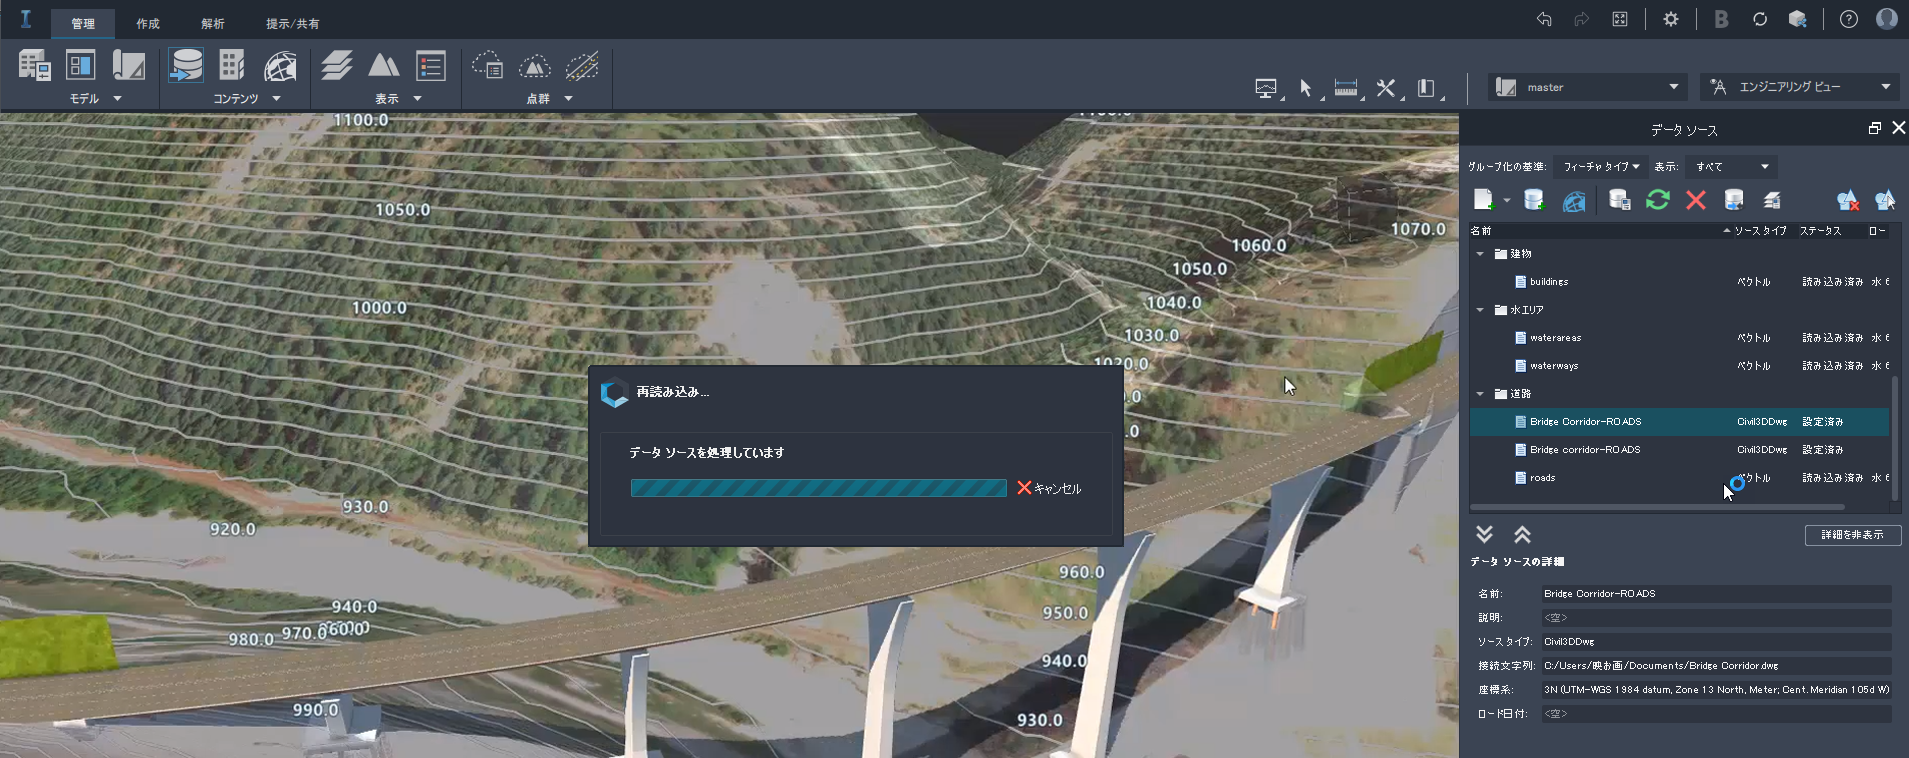Click the clear feature selection icon with red X
This screenshot has width=1909, height=758.
[1848, 200]
